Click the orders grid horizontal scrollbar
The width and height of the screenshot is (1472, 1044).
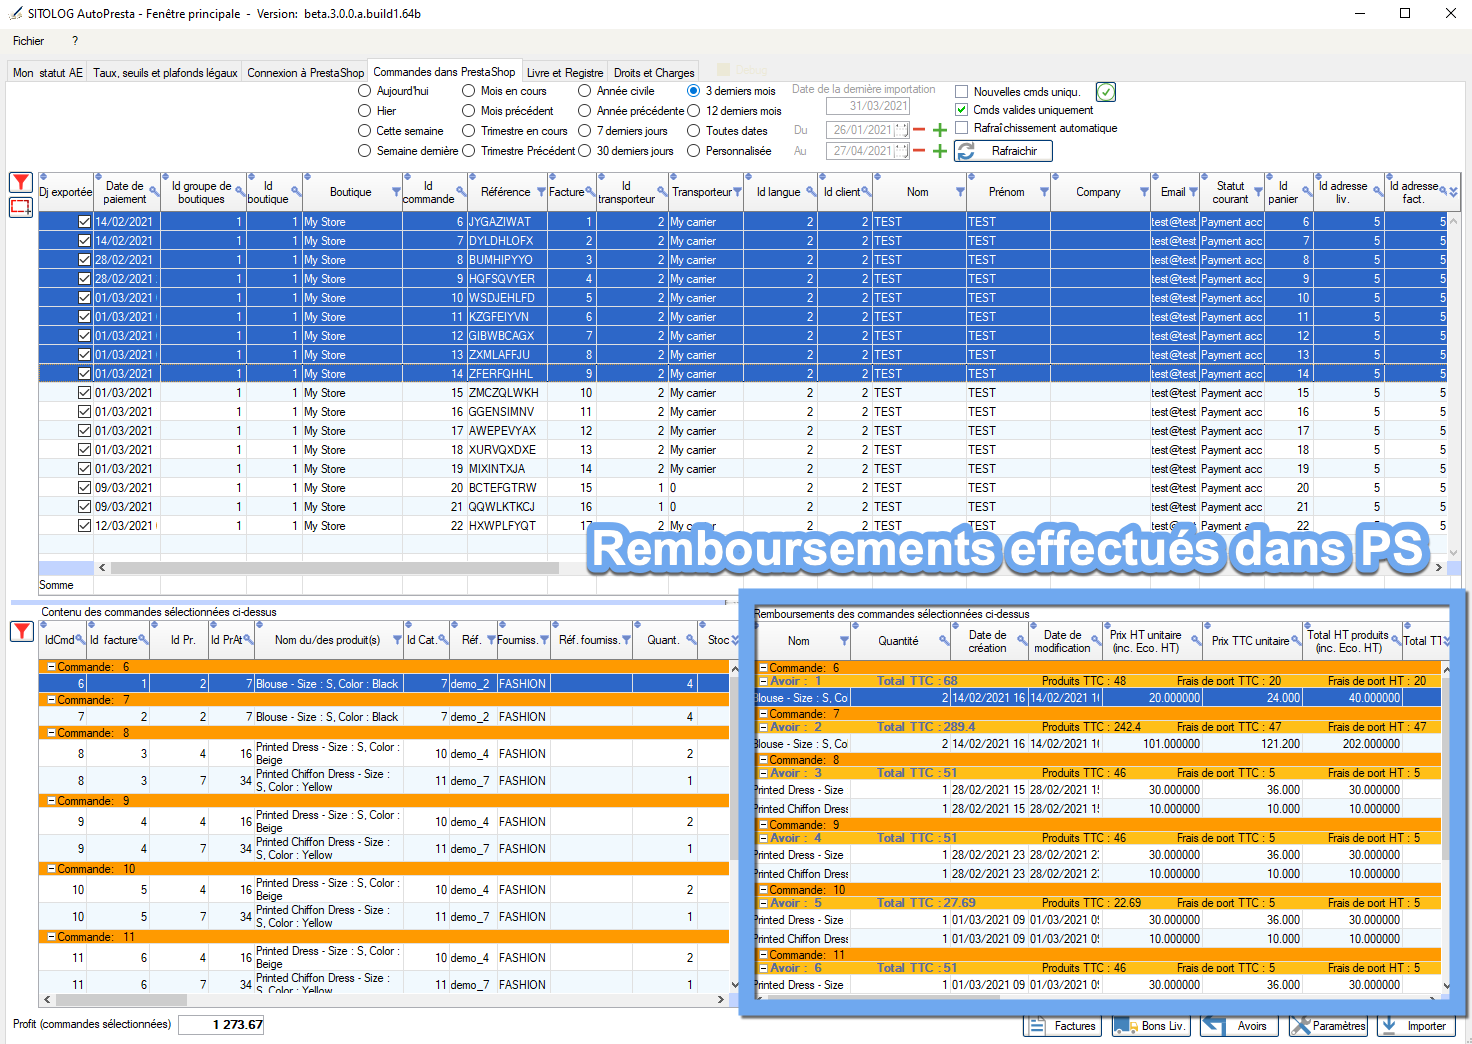pos(334,568)
